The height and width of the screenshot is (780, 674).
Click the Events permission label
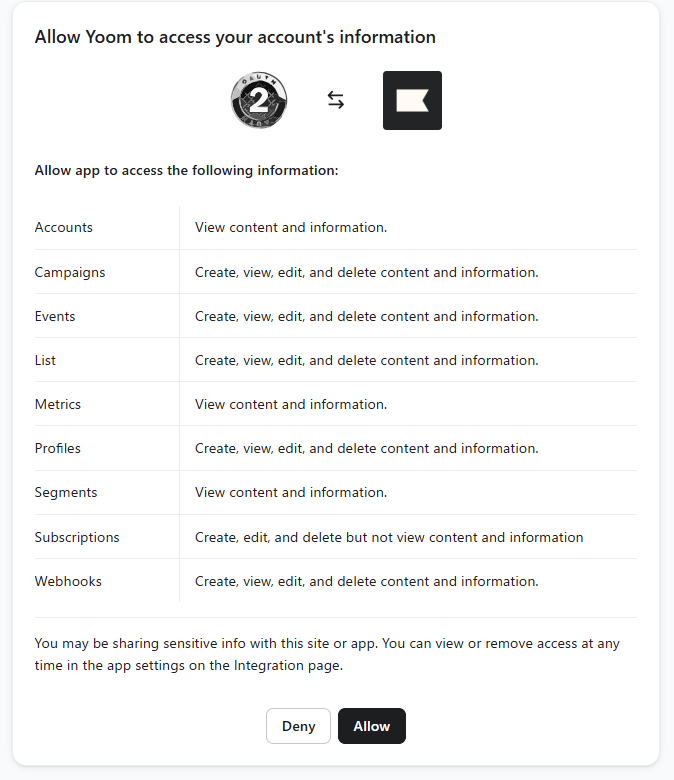(55, 316)
